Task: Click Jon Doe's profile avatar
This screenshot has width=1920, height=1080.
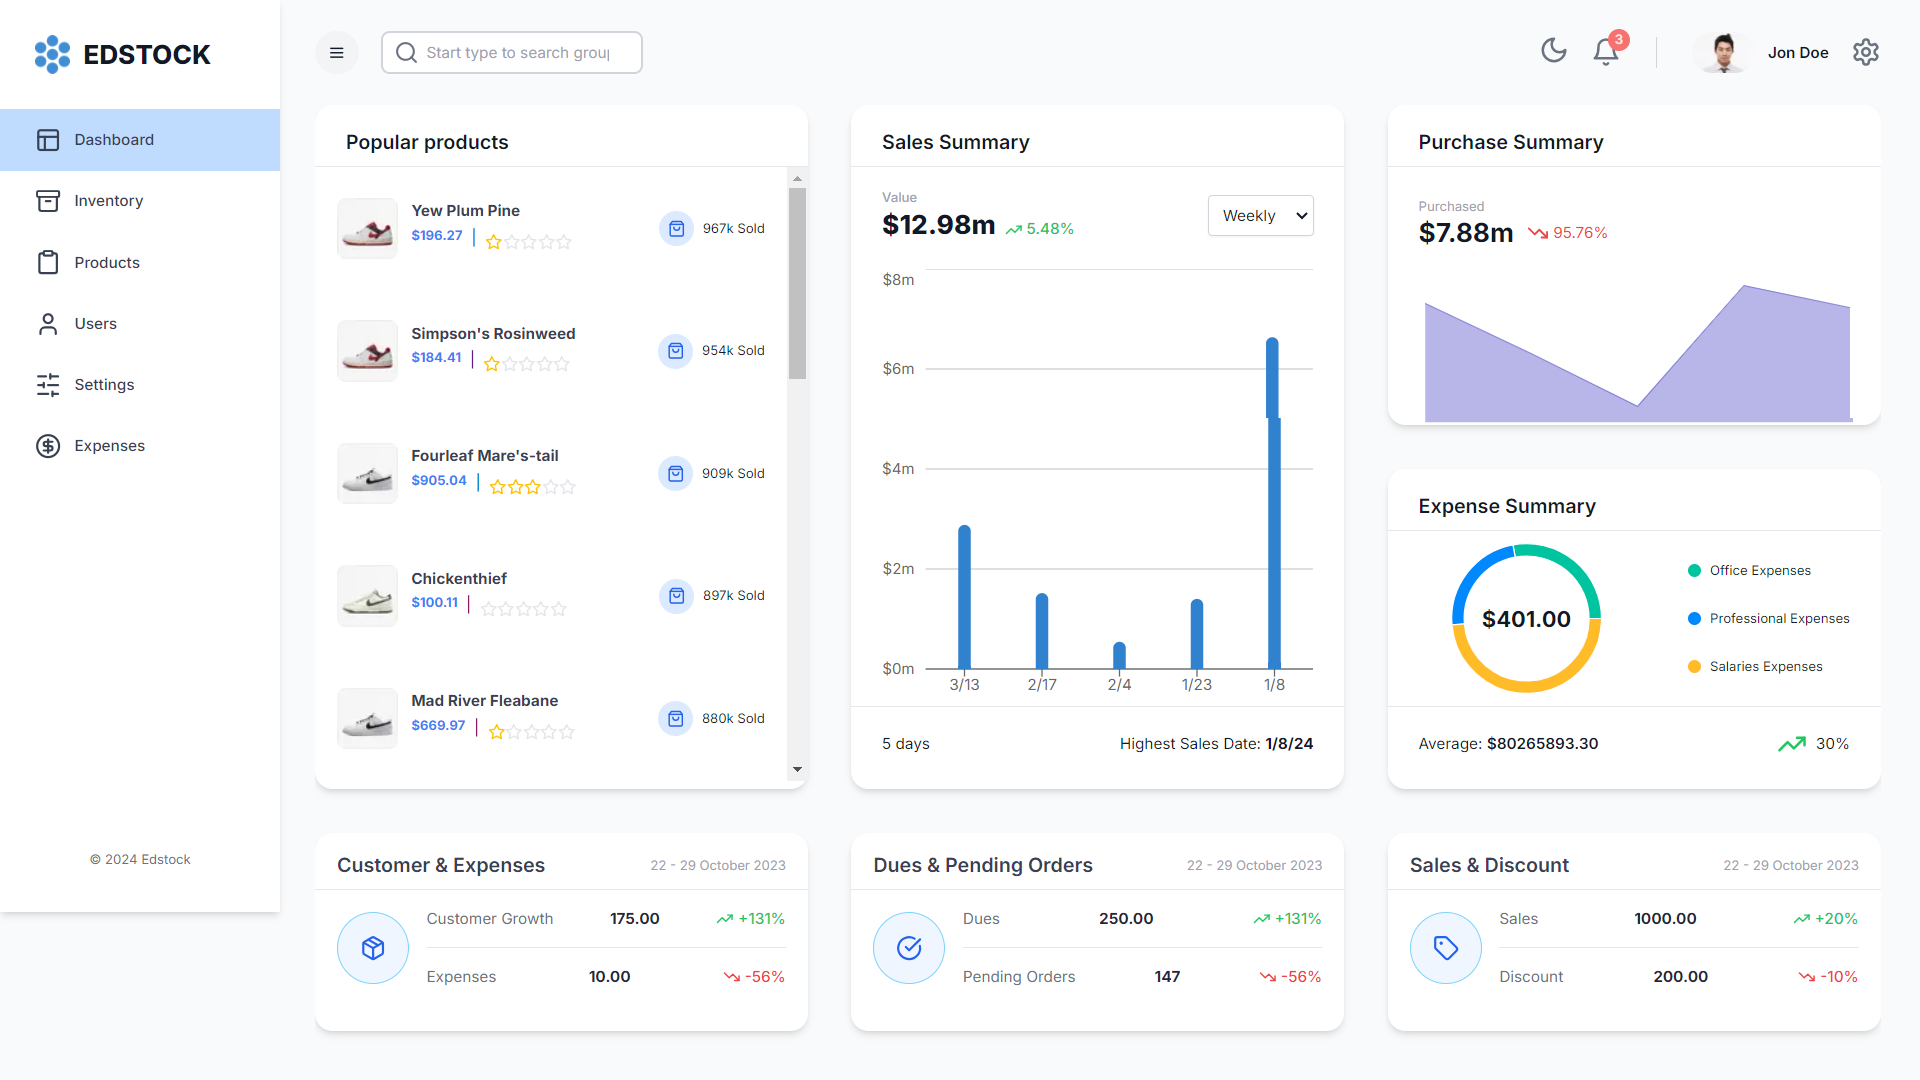Action: click(x=1723, y=53)
